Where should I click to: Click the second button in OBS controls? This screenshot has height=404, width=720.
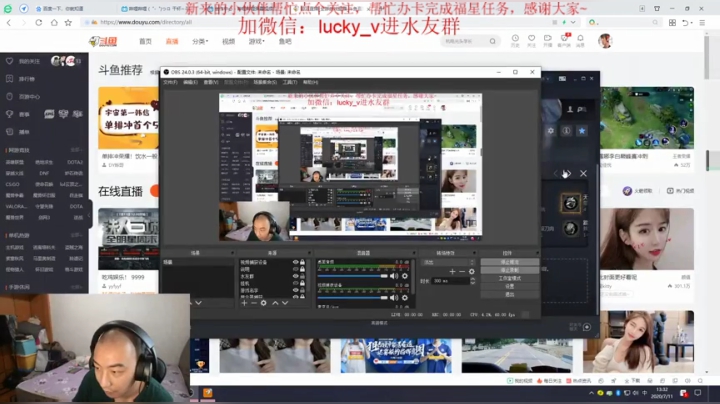[x=509, y=270]
